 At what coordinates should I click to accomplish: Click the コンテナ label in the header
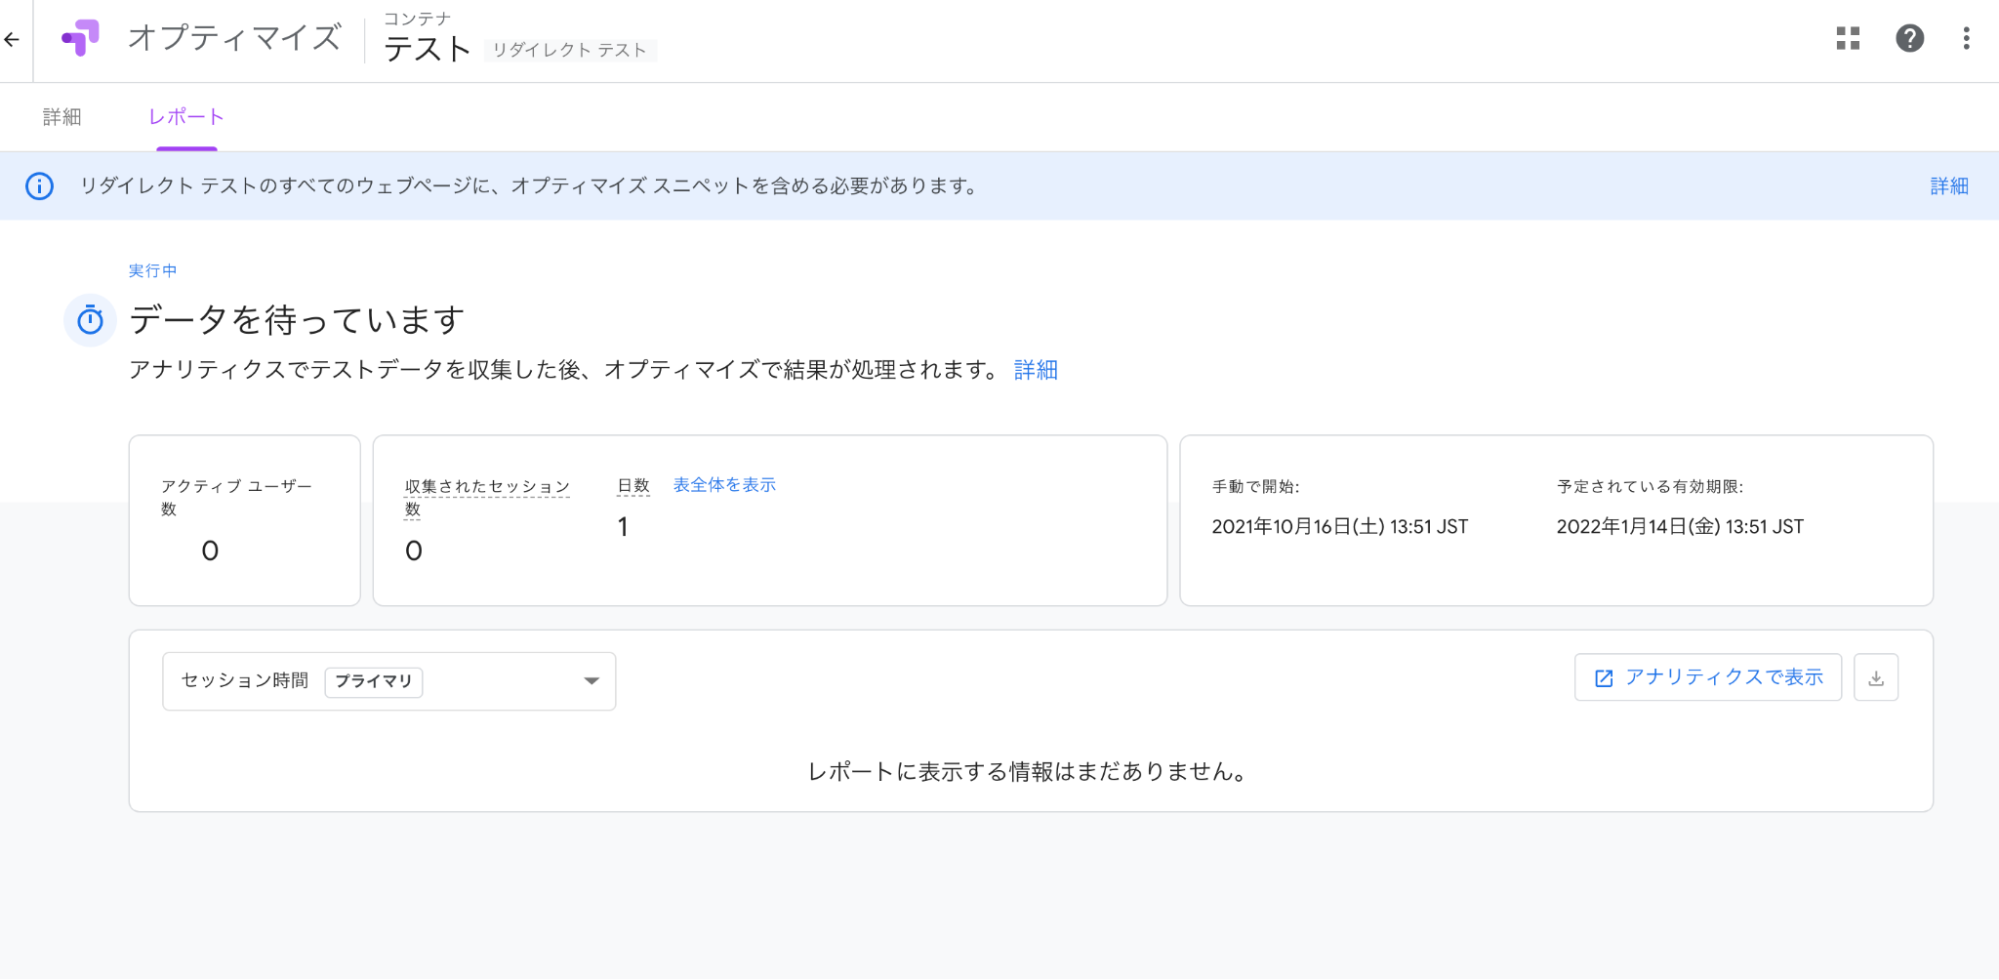pyautogui.click(x=418, y=19)
